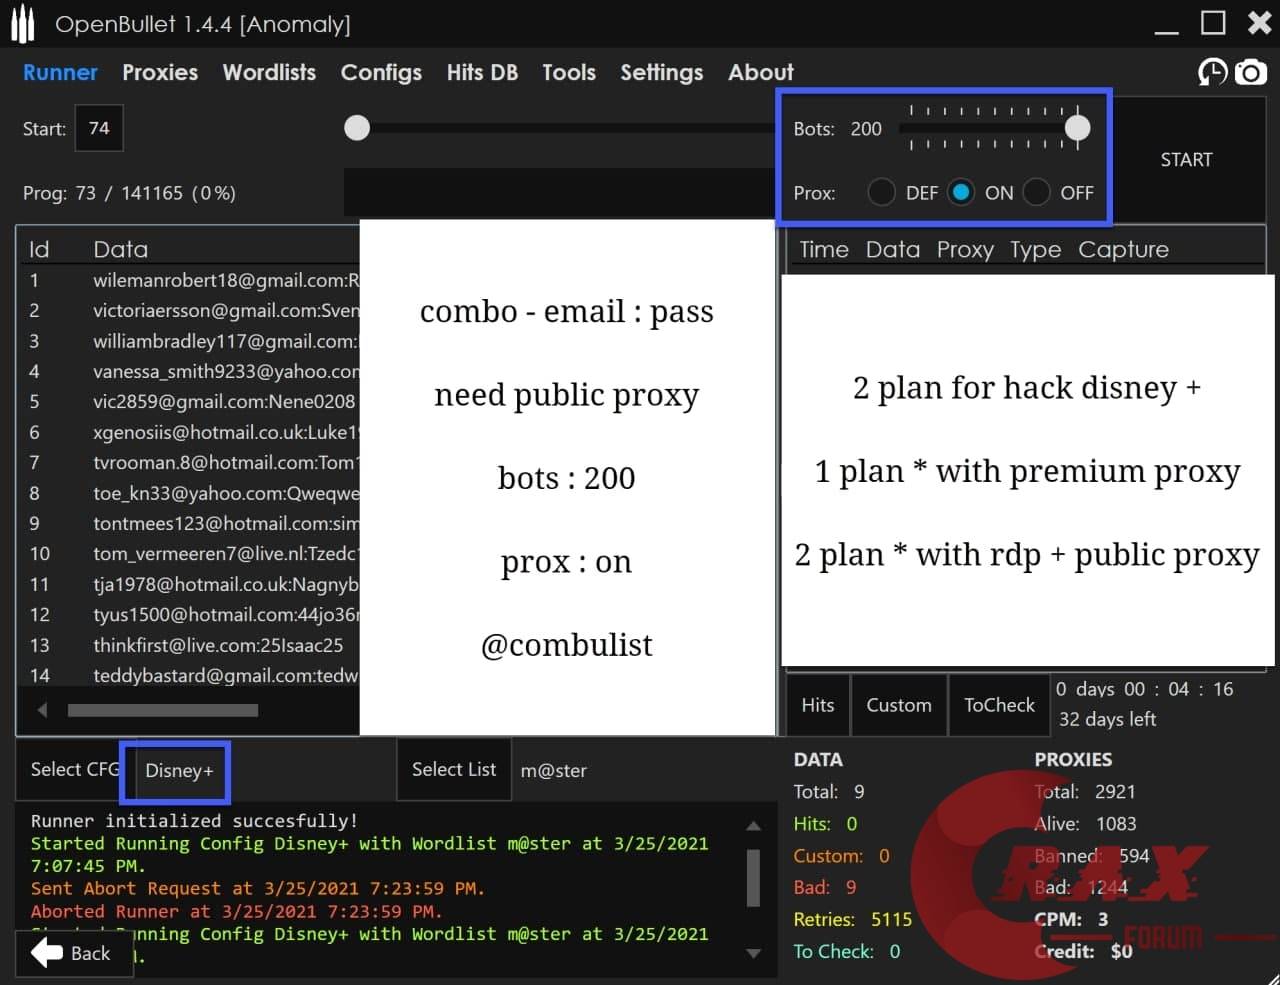Open the Settings tab

click(661, 73)
